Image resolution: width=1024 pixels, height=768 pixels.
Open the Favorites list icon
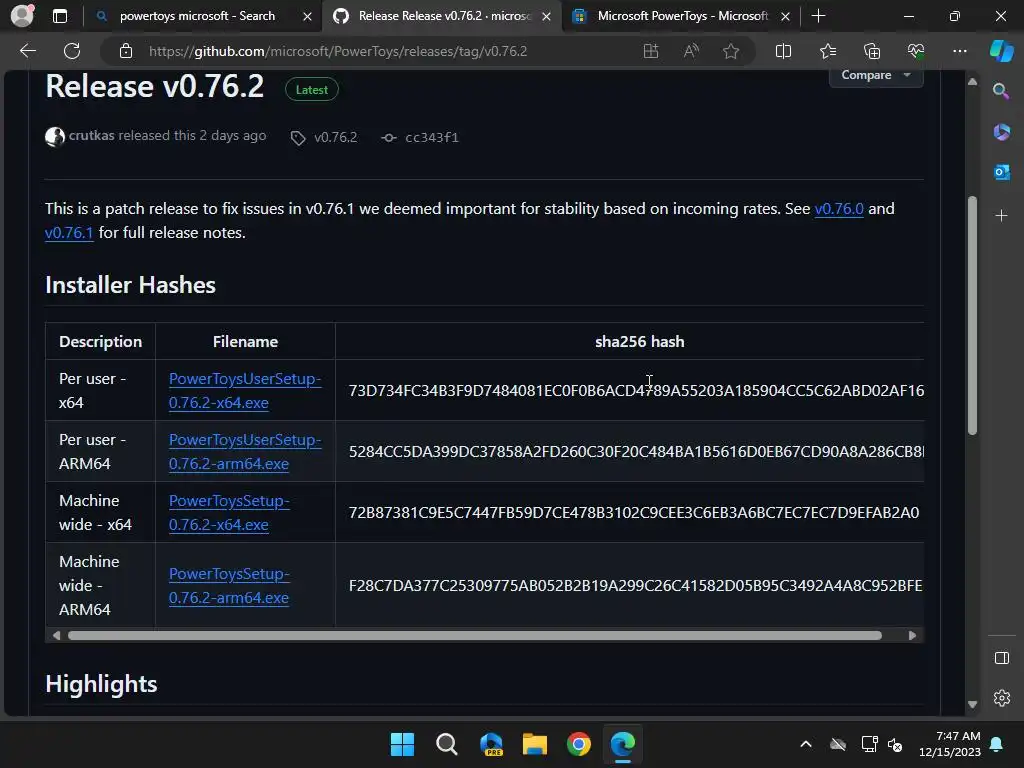[827, 51]
